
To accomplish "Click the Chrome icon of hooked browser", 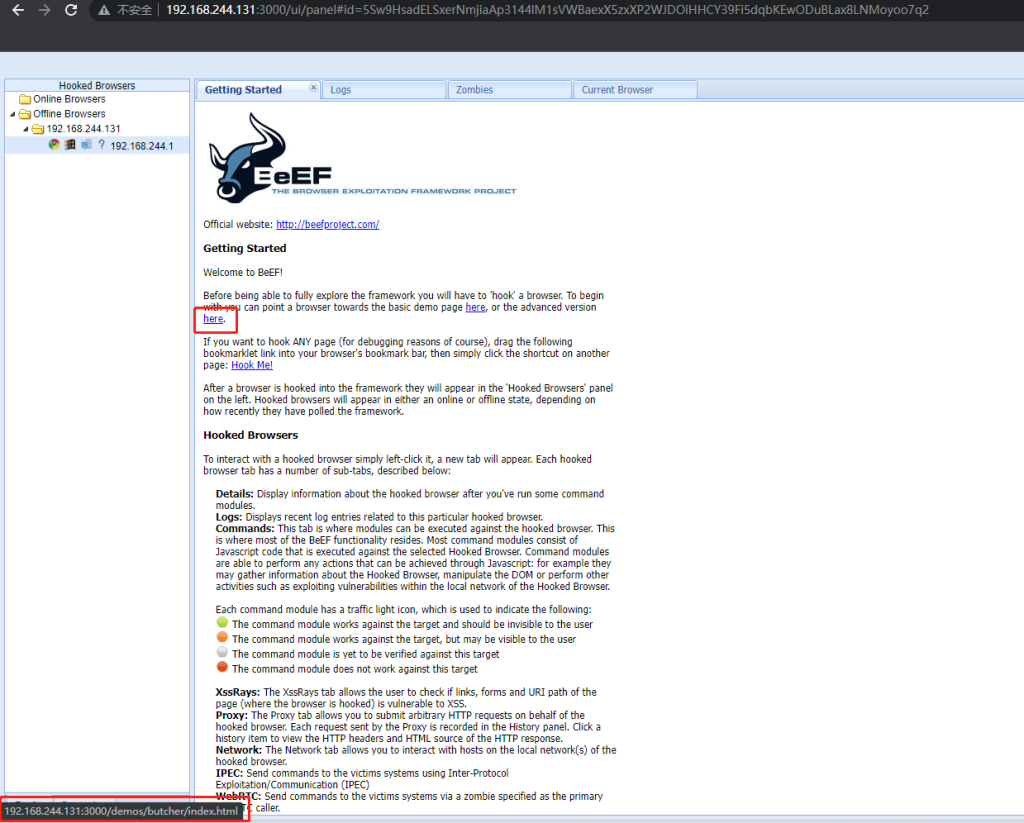I will point(54,144).
